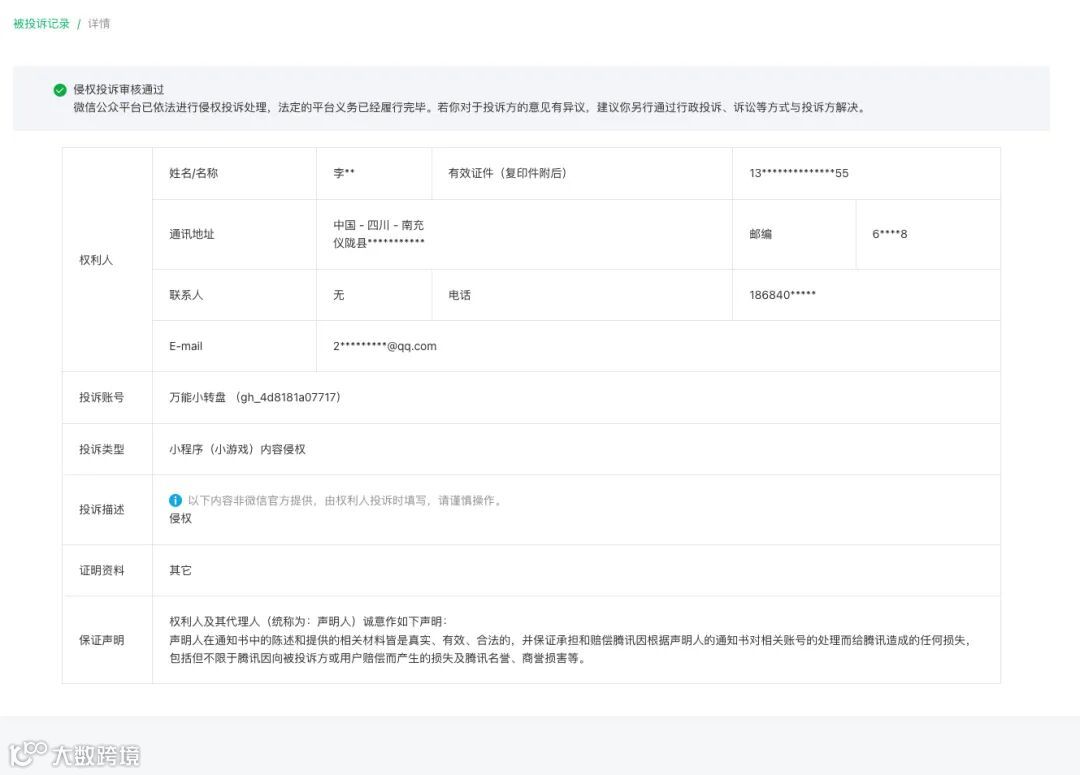Click the 投诉描述 row header
1080x775 pixels.
tap(107, 510)
